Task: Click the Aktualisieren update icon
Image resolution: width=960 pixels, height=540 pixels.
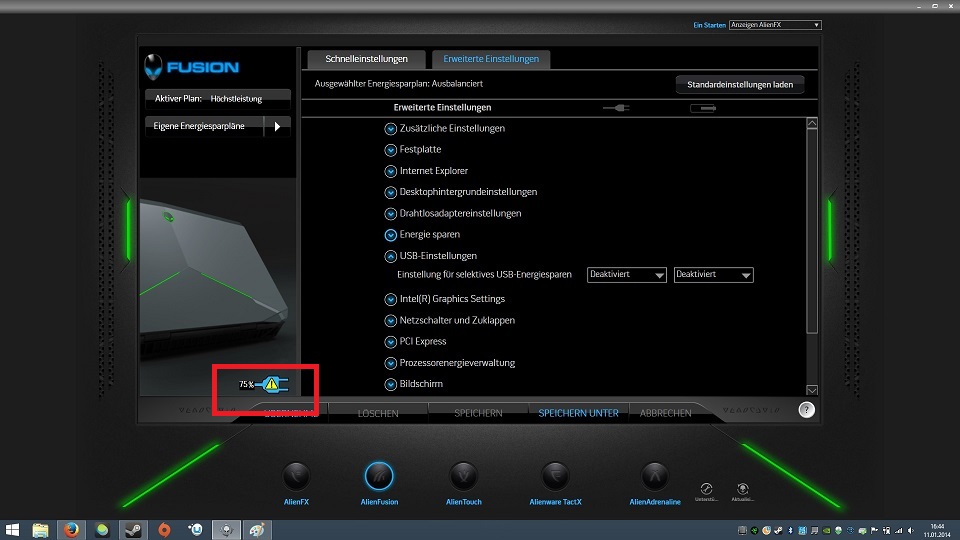Action: (743, 489)
